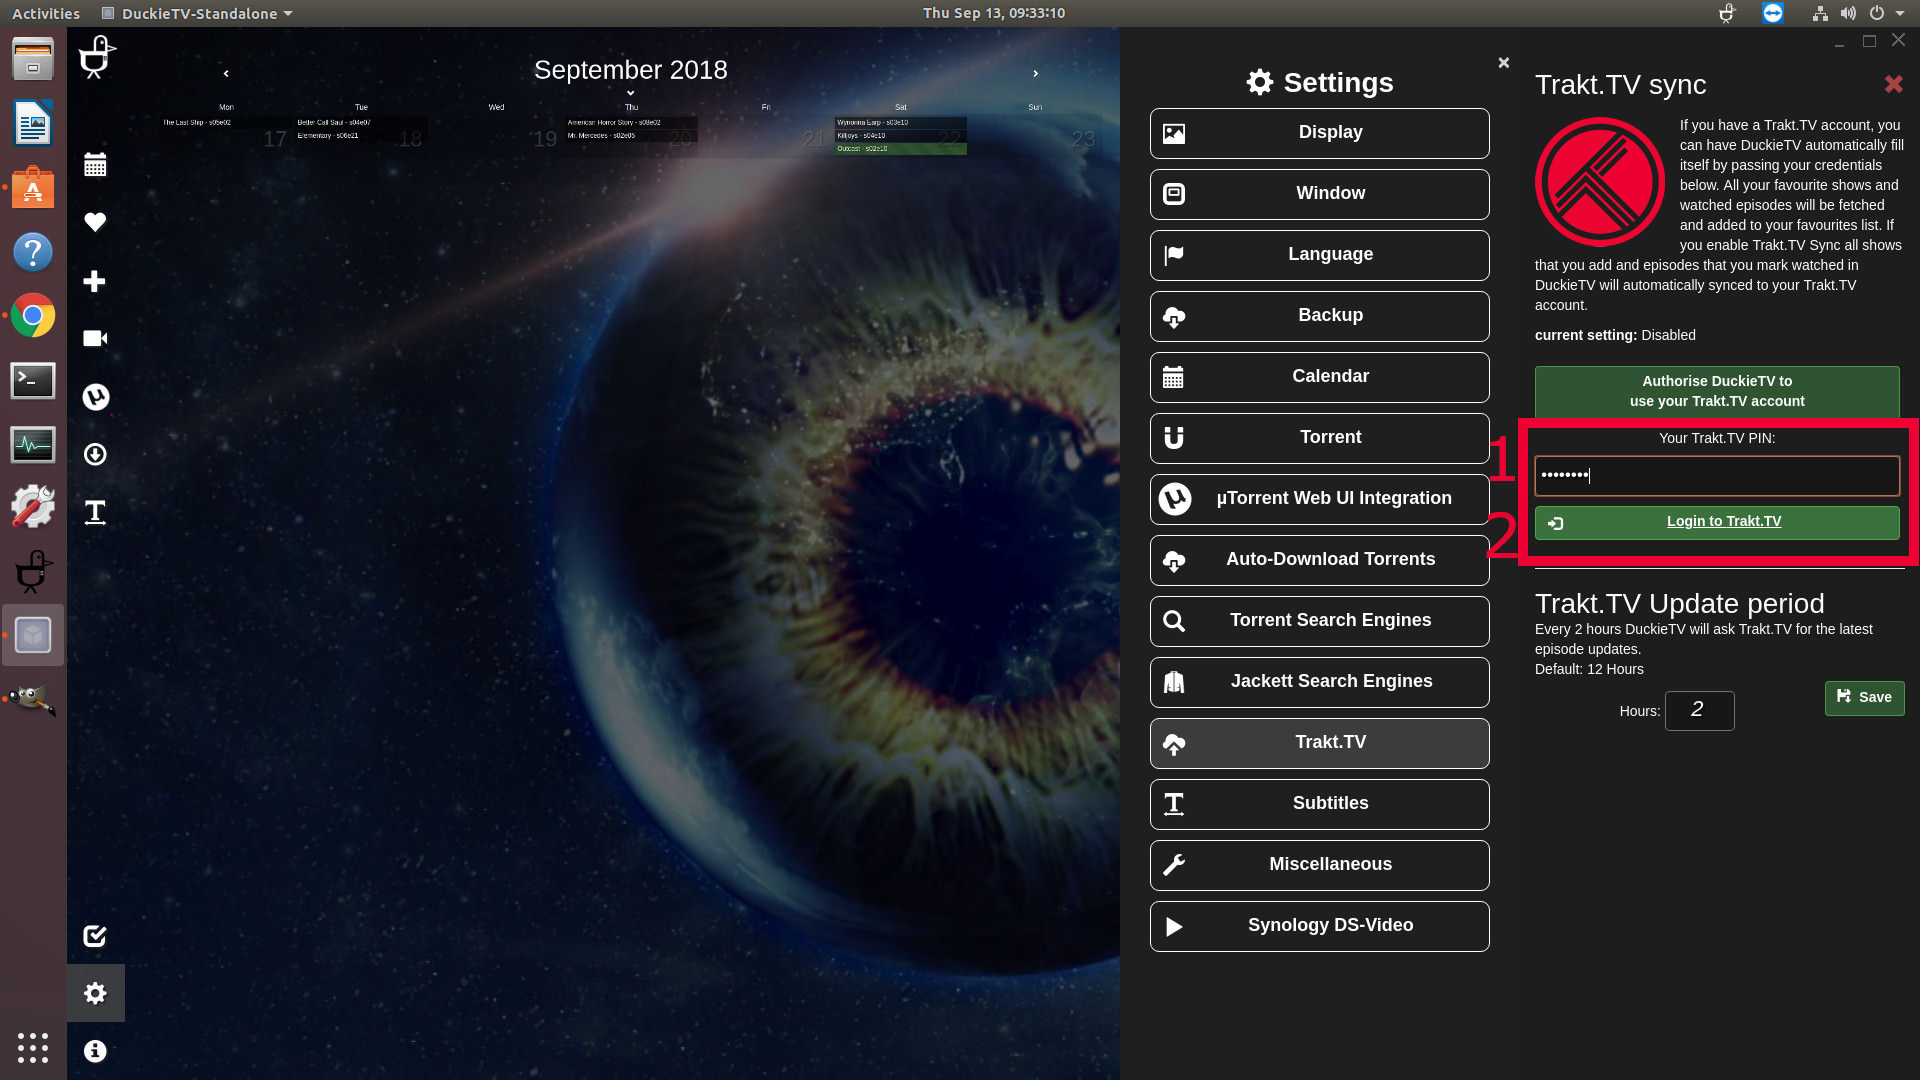Open the video camera sidebar icon
The image size is (1920, 1080).
95,338
